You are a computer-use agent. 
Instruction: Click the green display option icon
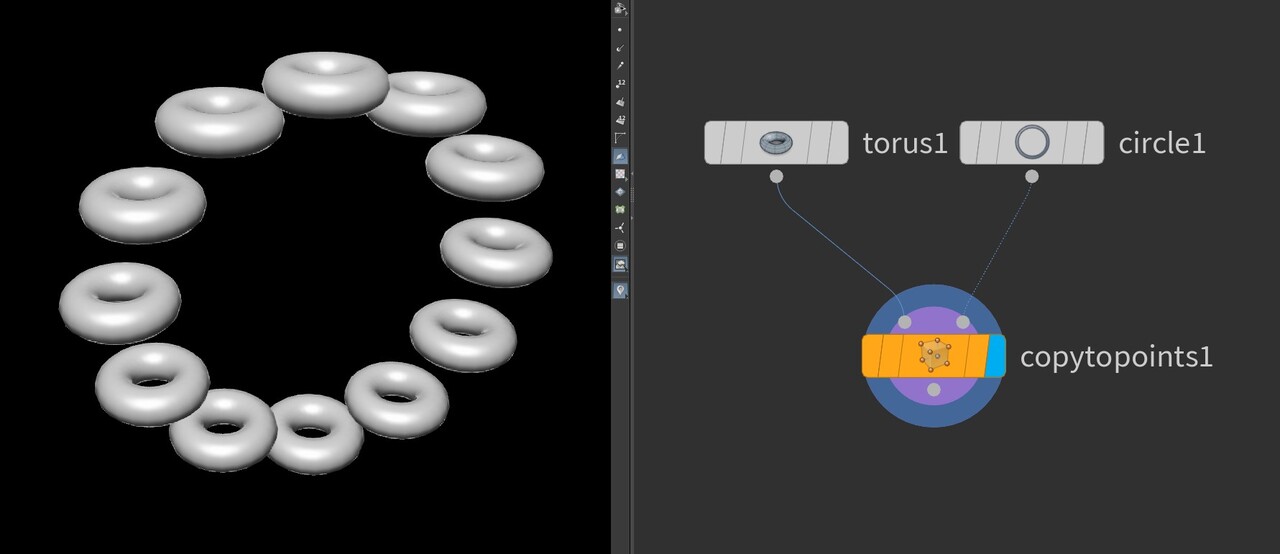(x=620, y=210)
